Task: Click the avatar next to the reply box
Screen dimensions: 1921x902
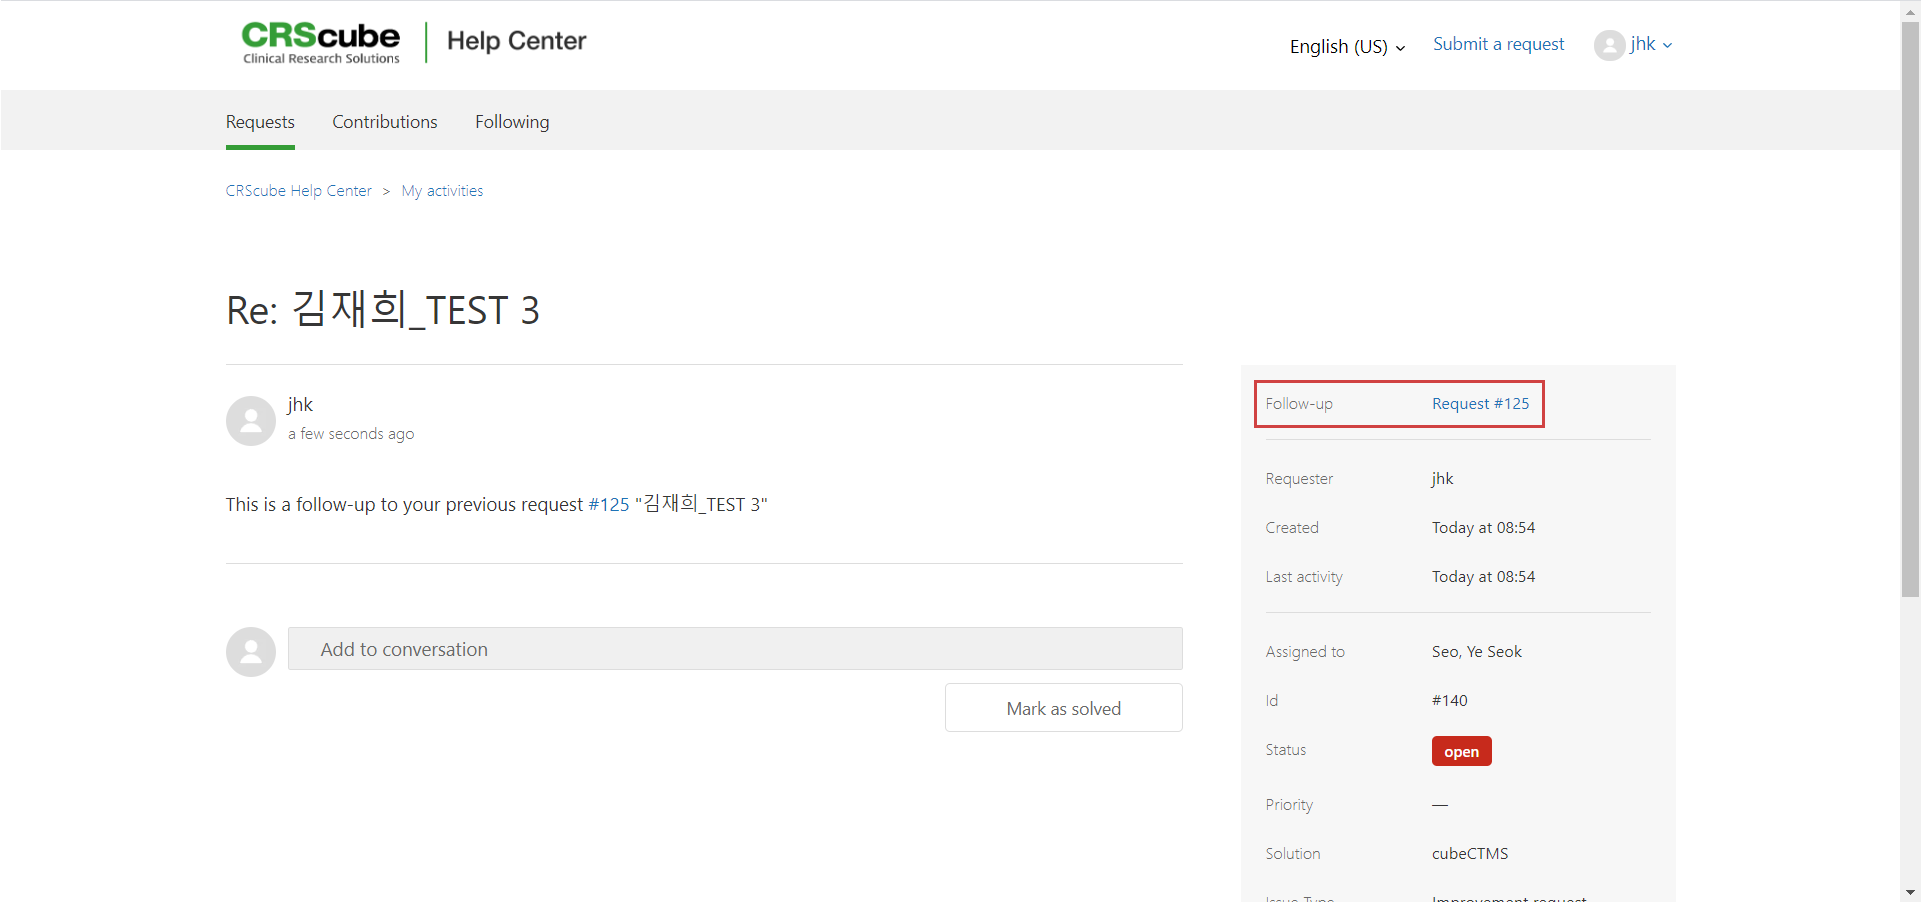Action: pos(251,652)
